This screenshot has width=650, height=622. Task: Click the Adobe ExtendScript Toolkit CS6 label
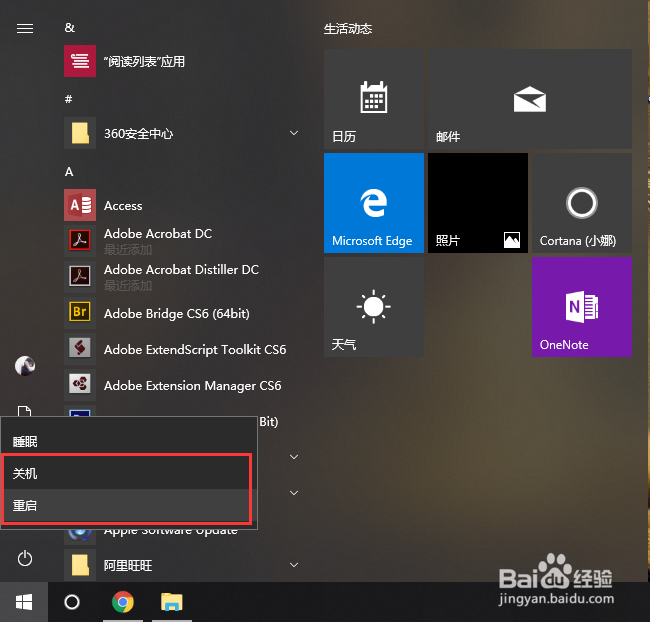195,350
